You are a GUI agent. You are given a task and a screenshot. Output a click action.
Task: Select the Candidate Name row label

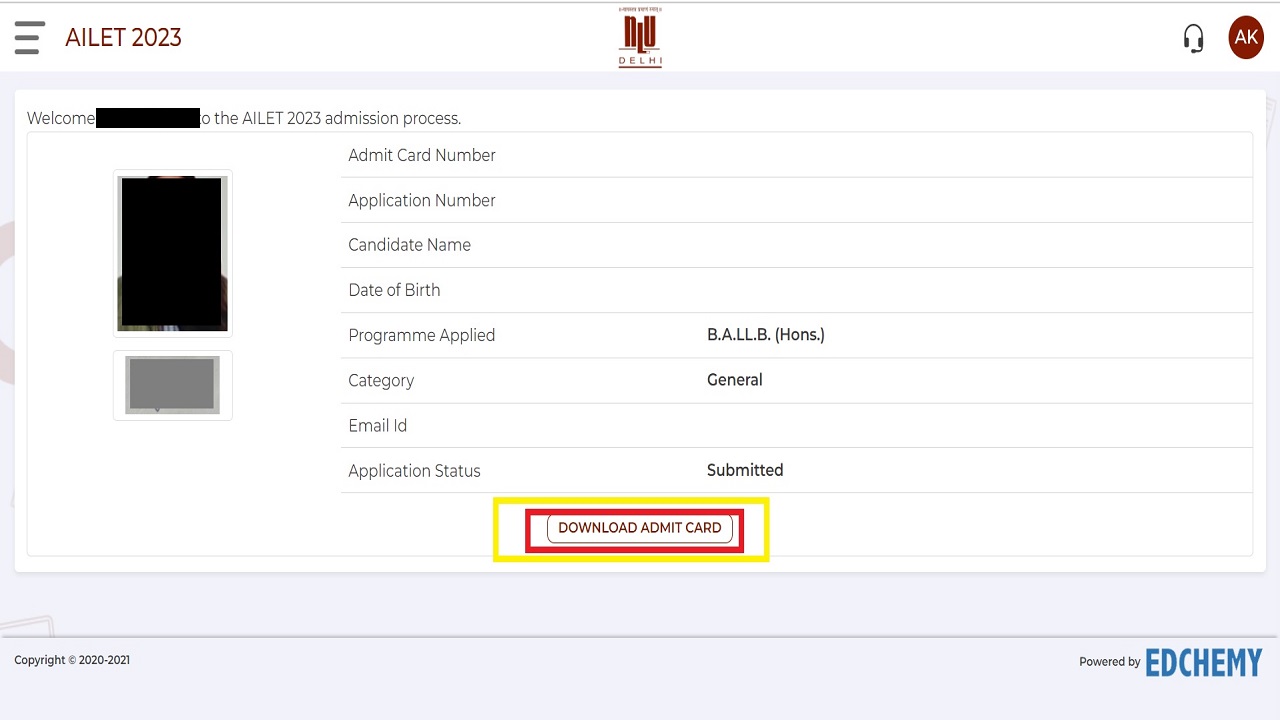tap(409, 245)
